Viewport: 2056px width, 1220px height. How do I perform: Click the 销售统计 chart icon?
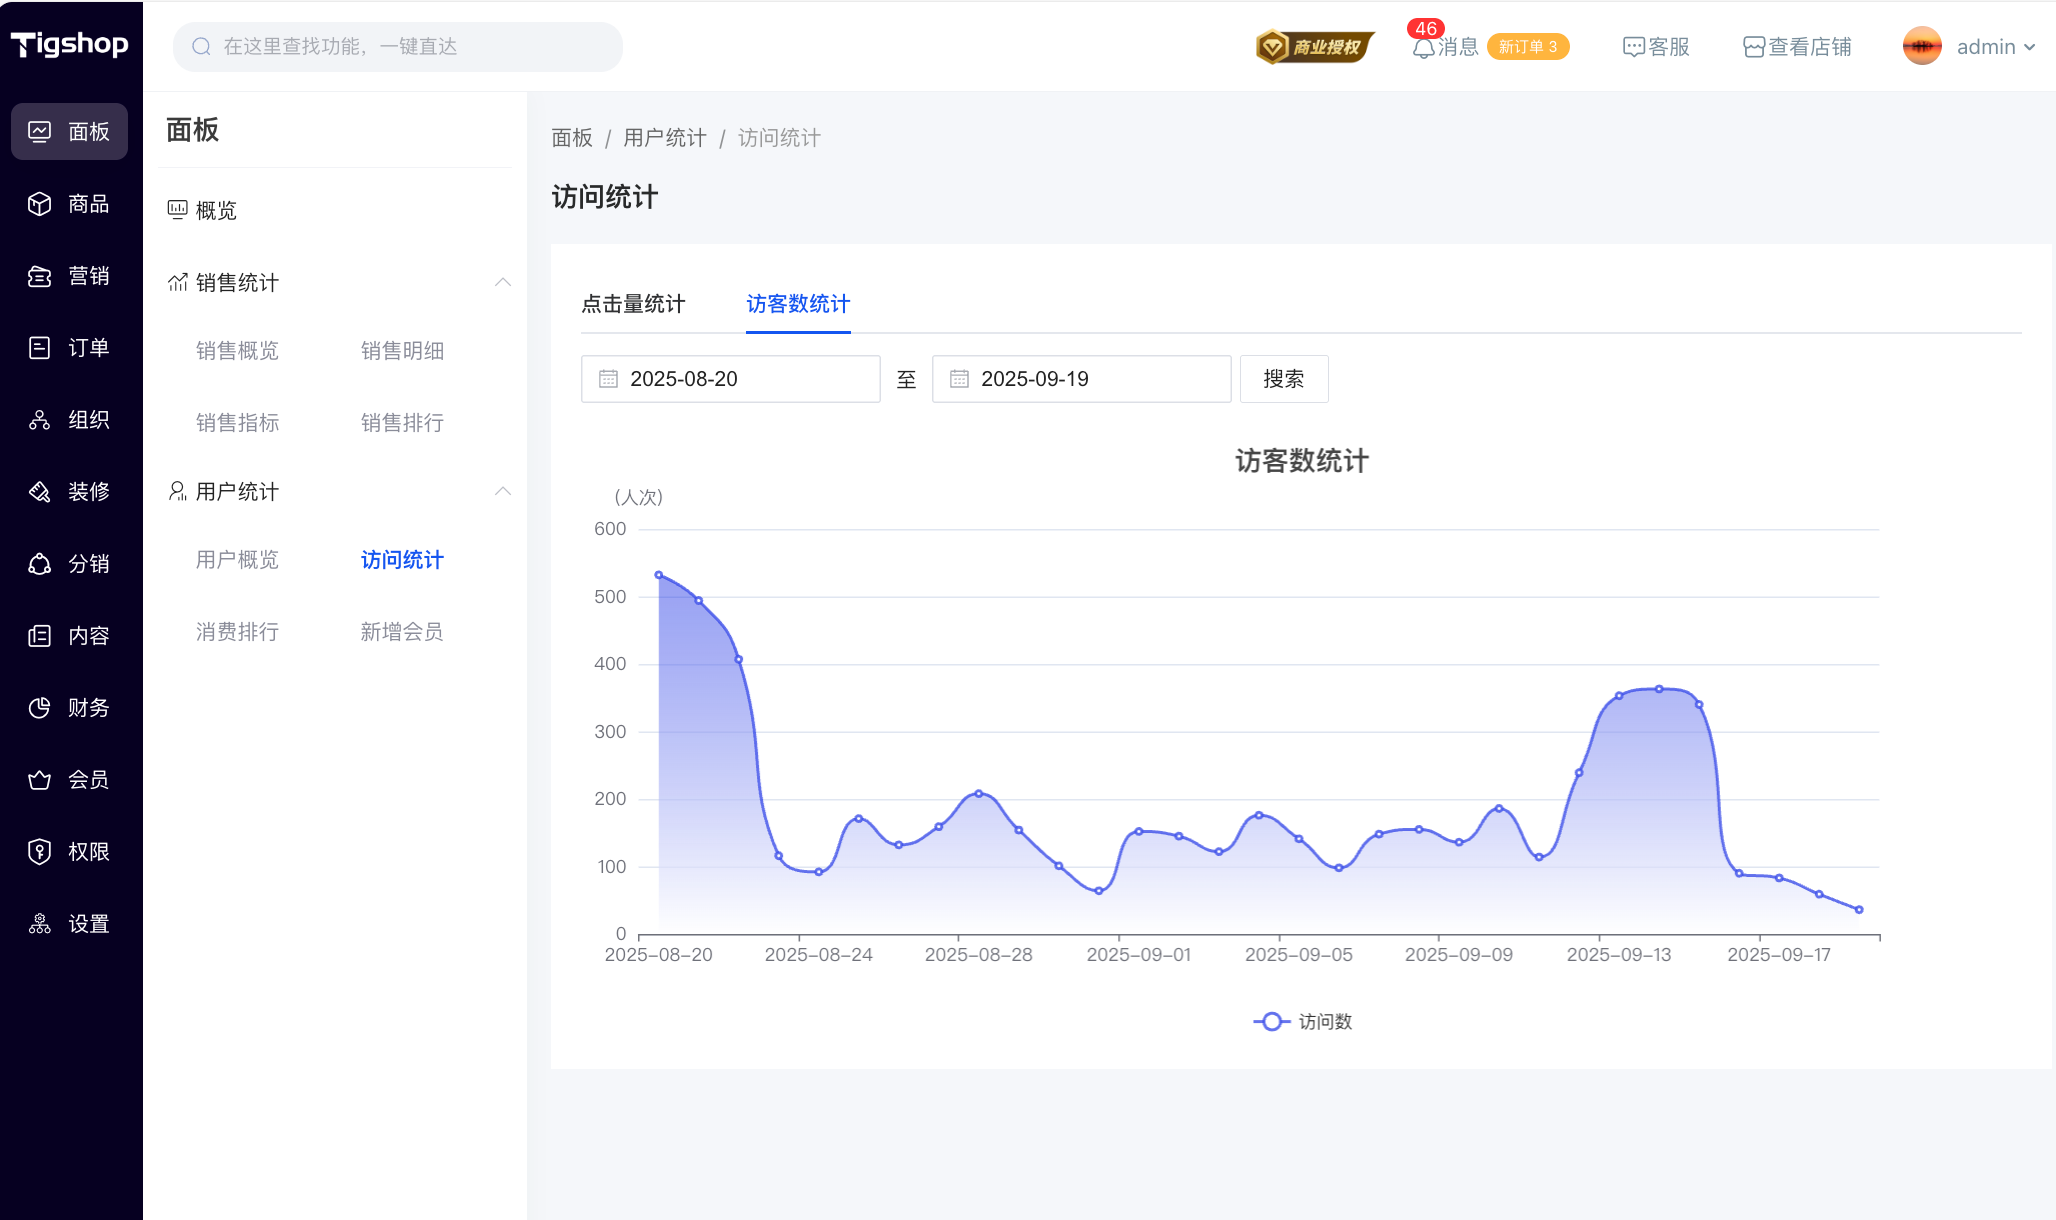[x=177, y=282]
